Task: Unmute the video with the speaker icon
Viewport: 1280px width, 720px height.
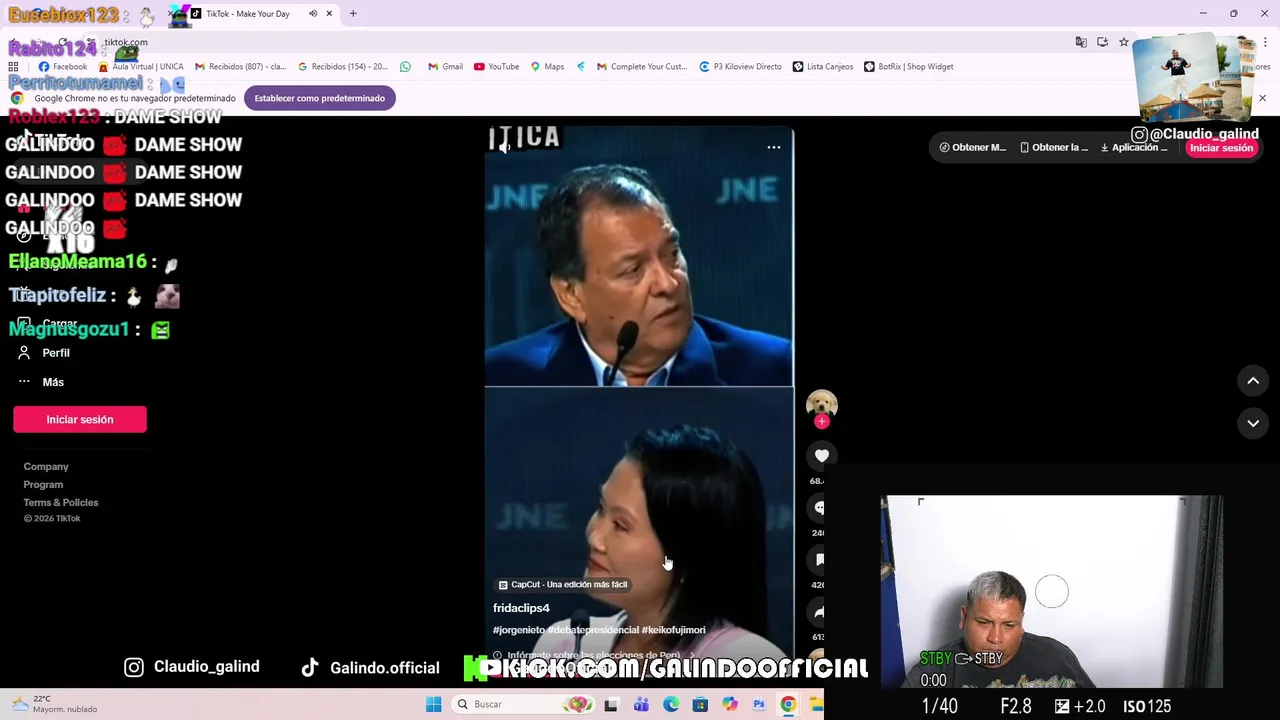Action: click(x=505, y=147)
